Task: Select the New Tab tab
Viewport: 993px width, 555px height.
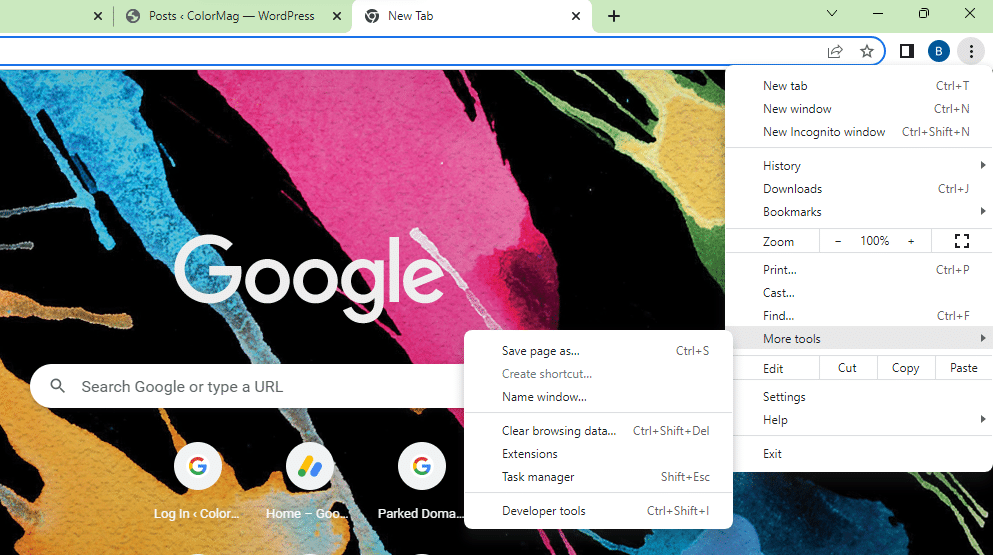Action: click(x=471, y=16)
